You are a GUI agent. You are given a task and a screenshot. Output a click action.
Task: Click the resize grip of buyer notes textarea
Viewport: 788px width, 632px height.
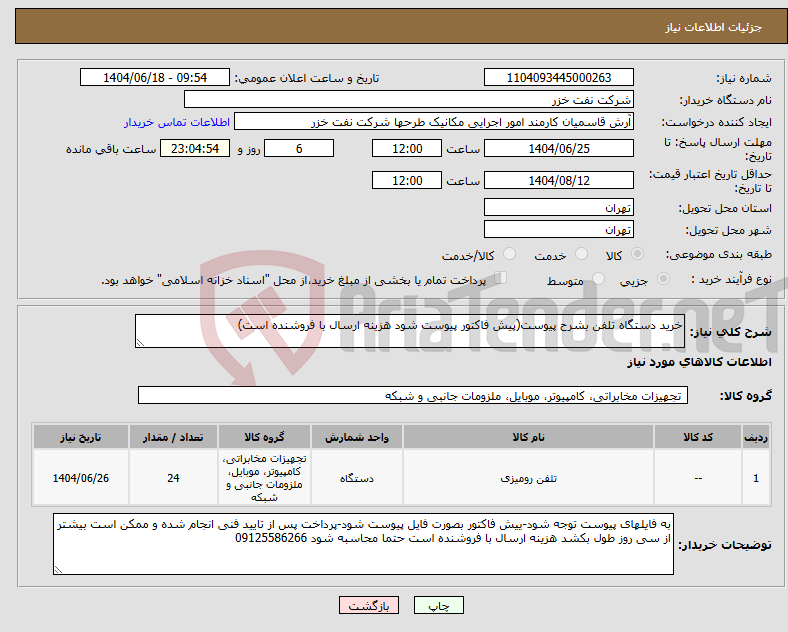click(x=58, y=570)
